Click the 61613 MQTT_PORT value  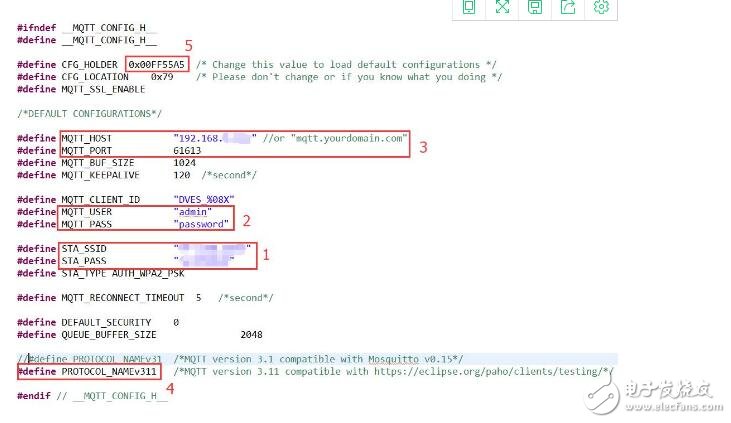tap(187, 150)
